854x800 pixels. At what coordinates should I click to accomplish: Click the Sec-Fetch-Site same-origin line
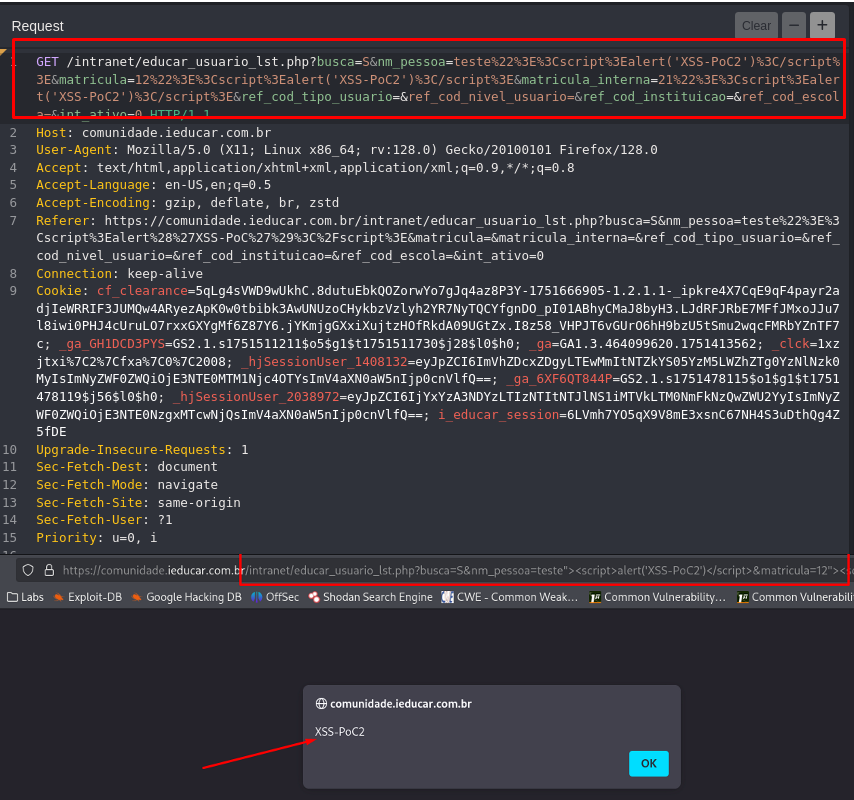[x=138, y=502]
